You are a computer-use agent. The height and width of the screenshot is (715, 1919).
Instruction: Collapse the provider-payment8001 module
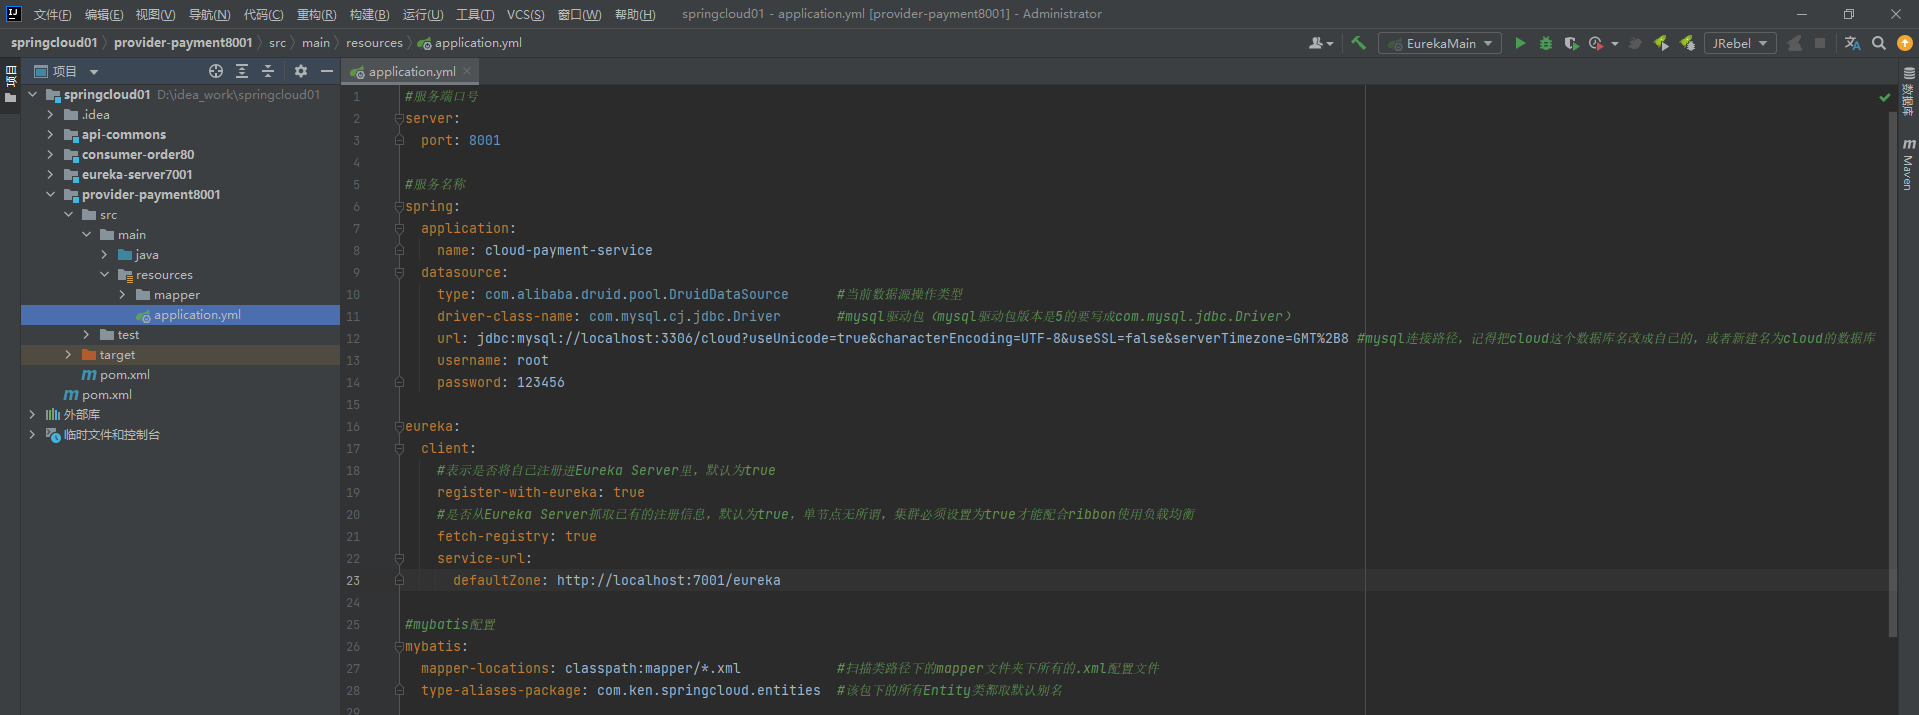coord(50,195)
